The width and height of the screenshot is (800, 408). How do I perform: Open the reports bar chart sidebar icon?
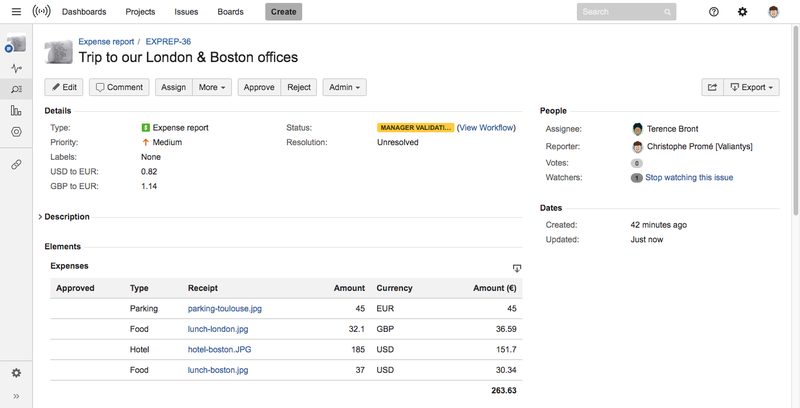tap(16, 111)
